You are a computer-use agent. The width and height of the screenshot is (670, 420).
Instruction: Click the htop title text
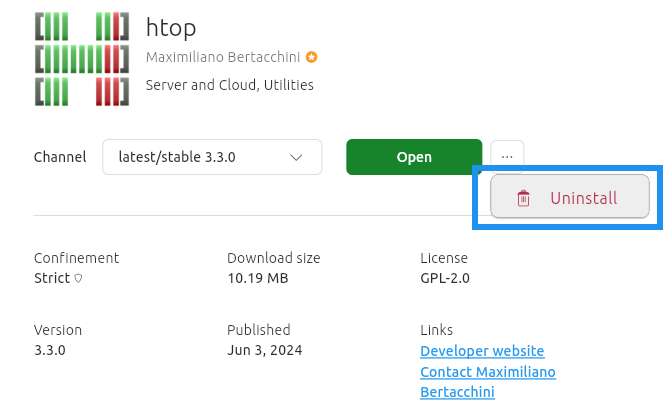[x=171, y=28]
